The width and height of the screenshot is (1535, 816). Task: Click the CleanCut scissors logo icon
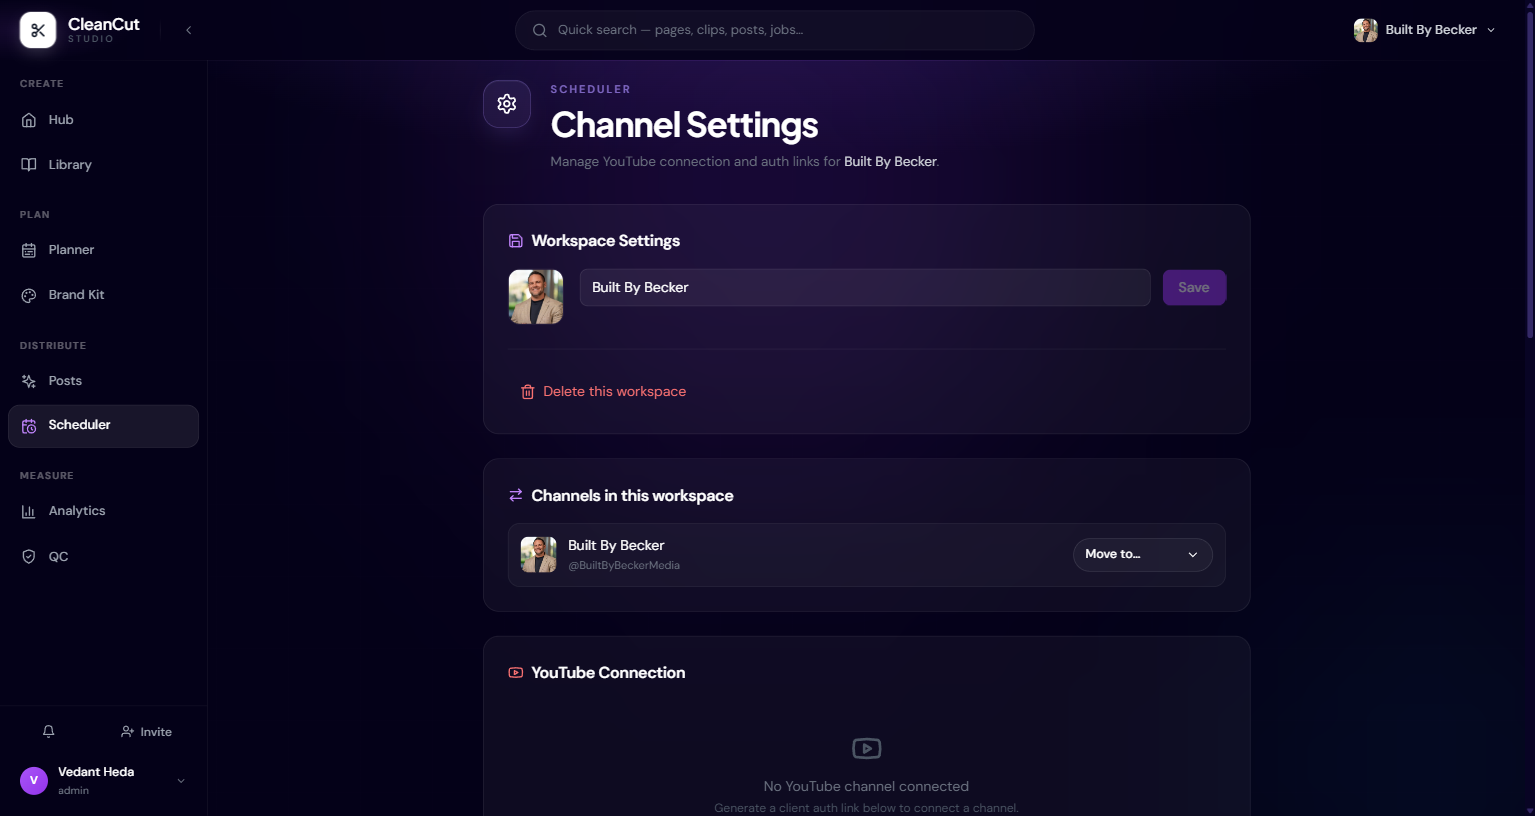pyautogui.click(x=38, y=30)
